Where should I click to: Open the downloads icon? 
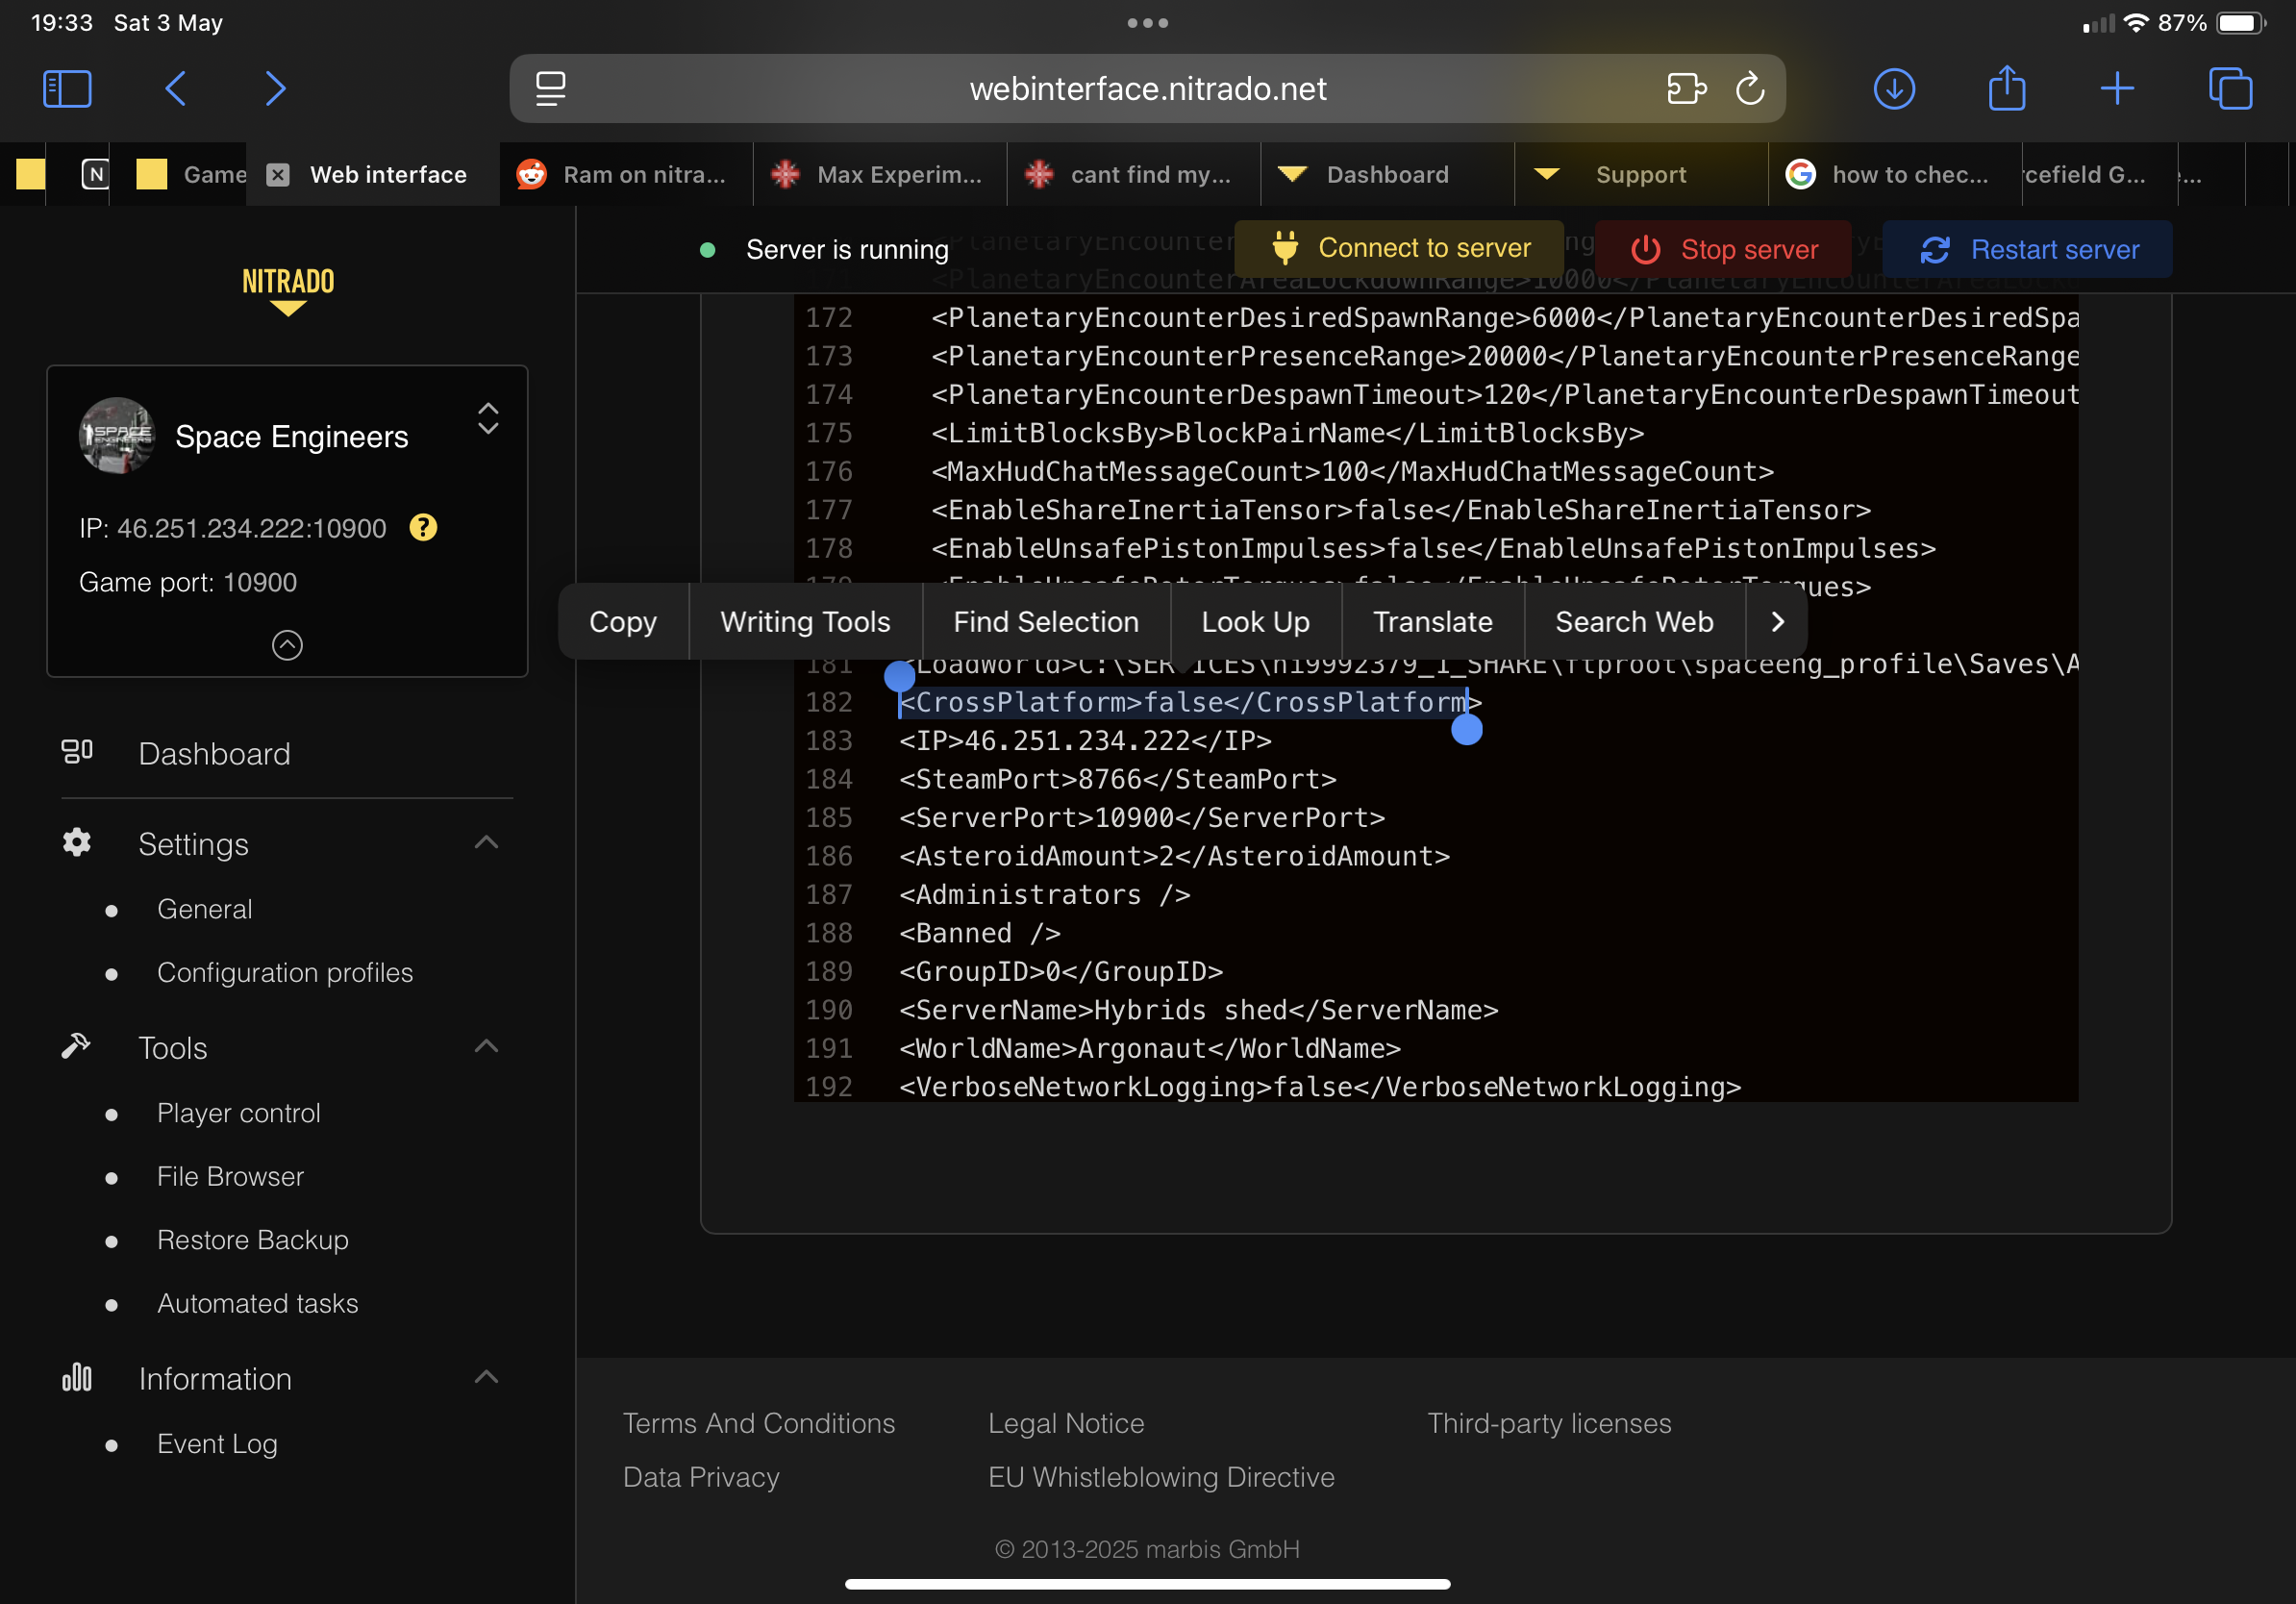(x=1894, y=89)
